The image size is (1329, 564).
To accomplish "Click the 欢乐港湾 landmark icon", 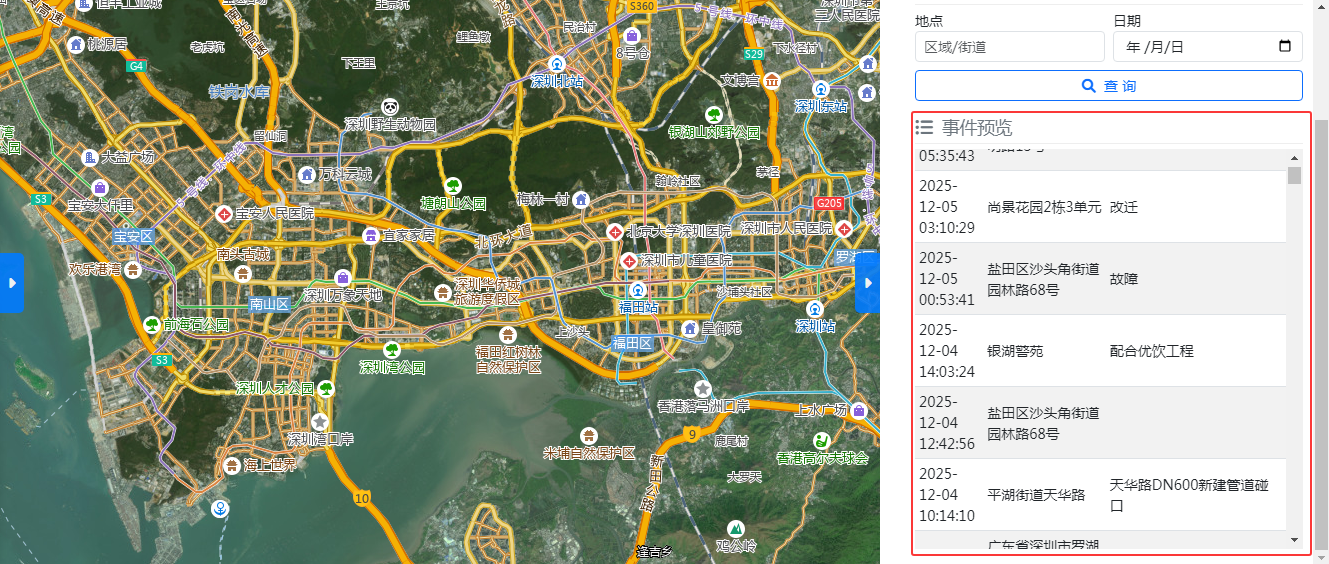I will pos(133,268).
